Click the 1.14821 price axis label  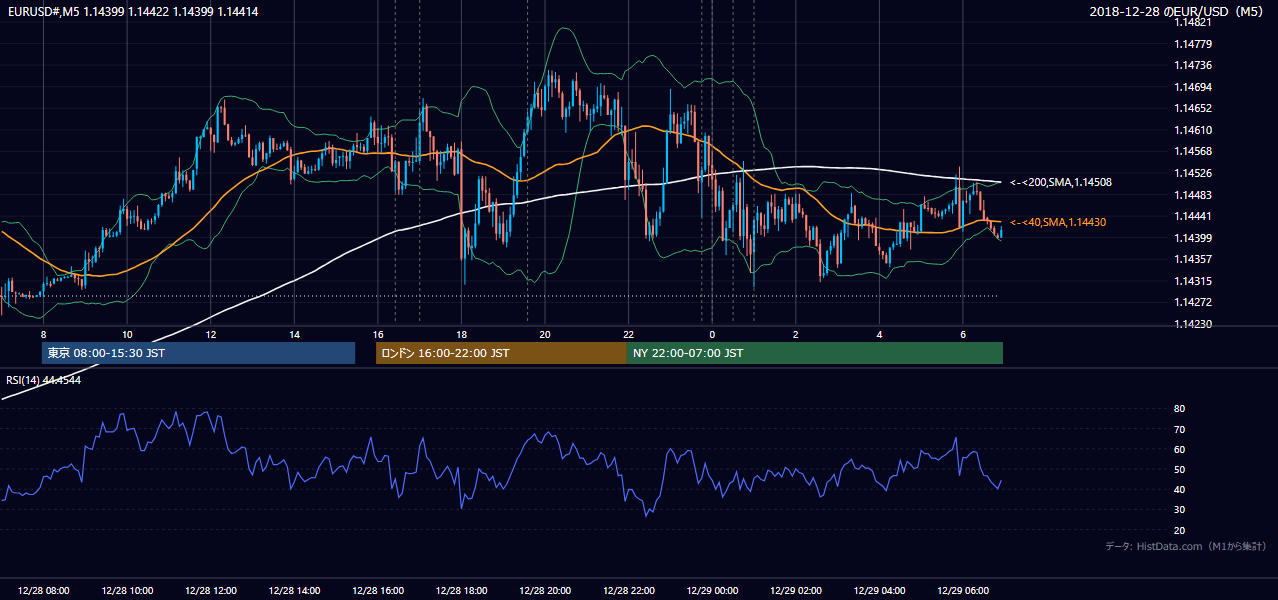point(1192,22)
